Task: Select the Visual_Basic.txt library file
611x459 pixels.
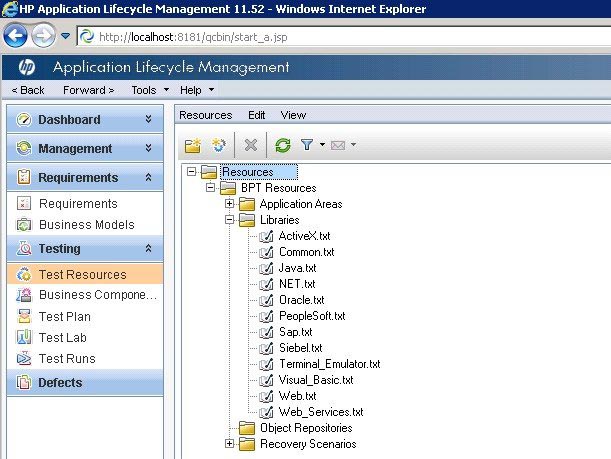Action: pos(316,380)
